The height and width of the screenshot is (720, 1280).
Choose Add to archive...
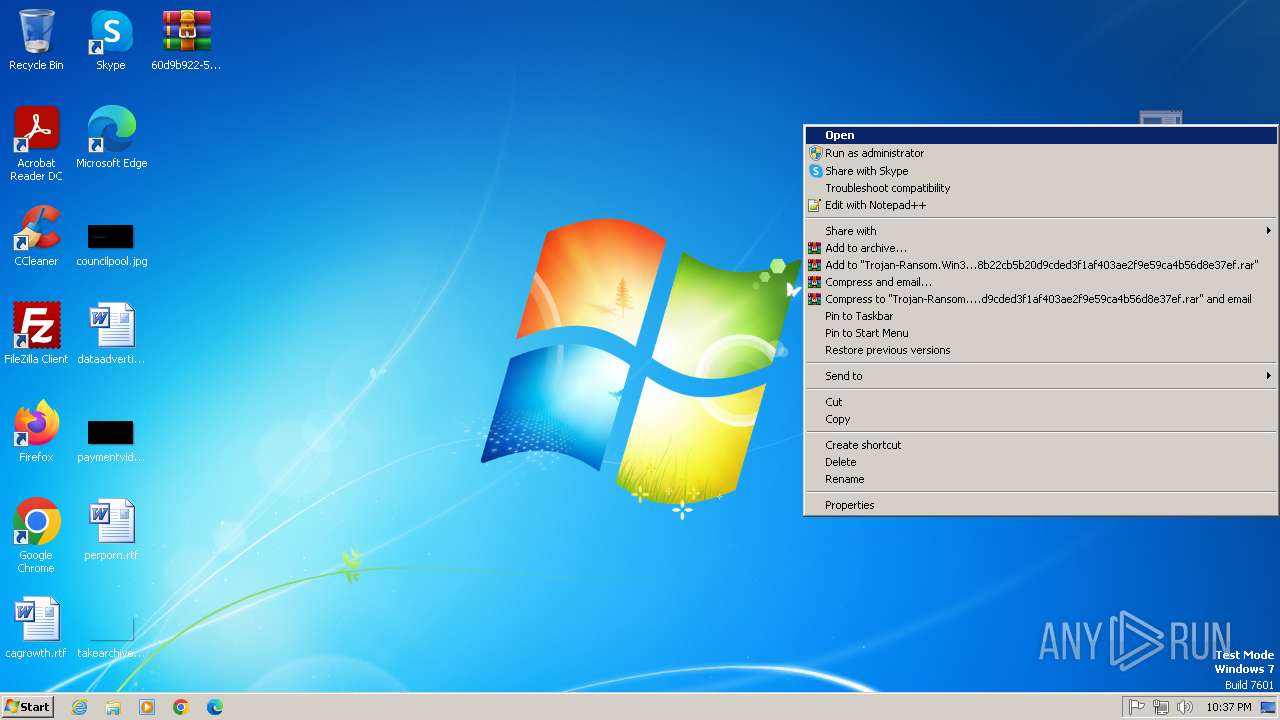[1041, 248]
